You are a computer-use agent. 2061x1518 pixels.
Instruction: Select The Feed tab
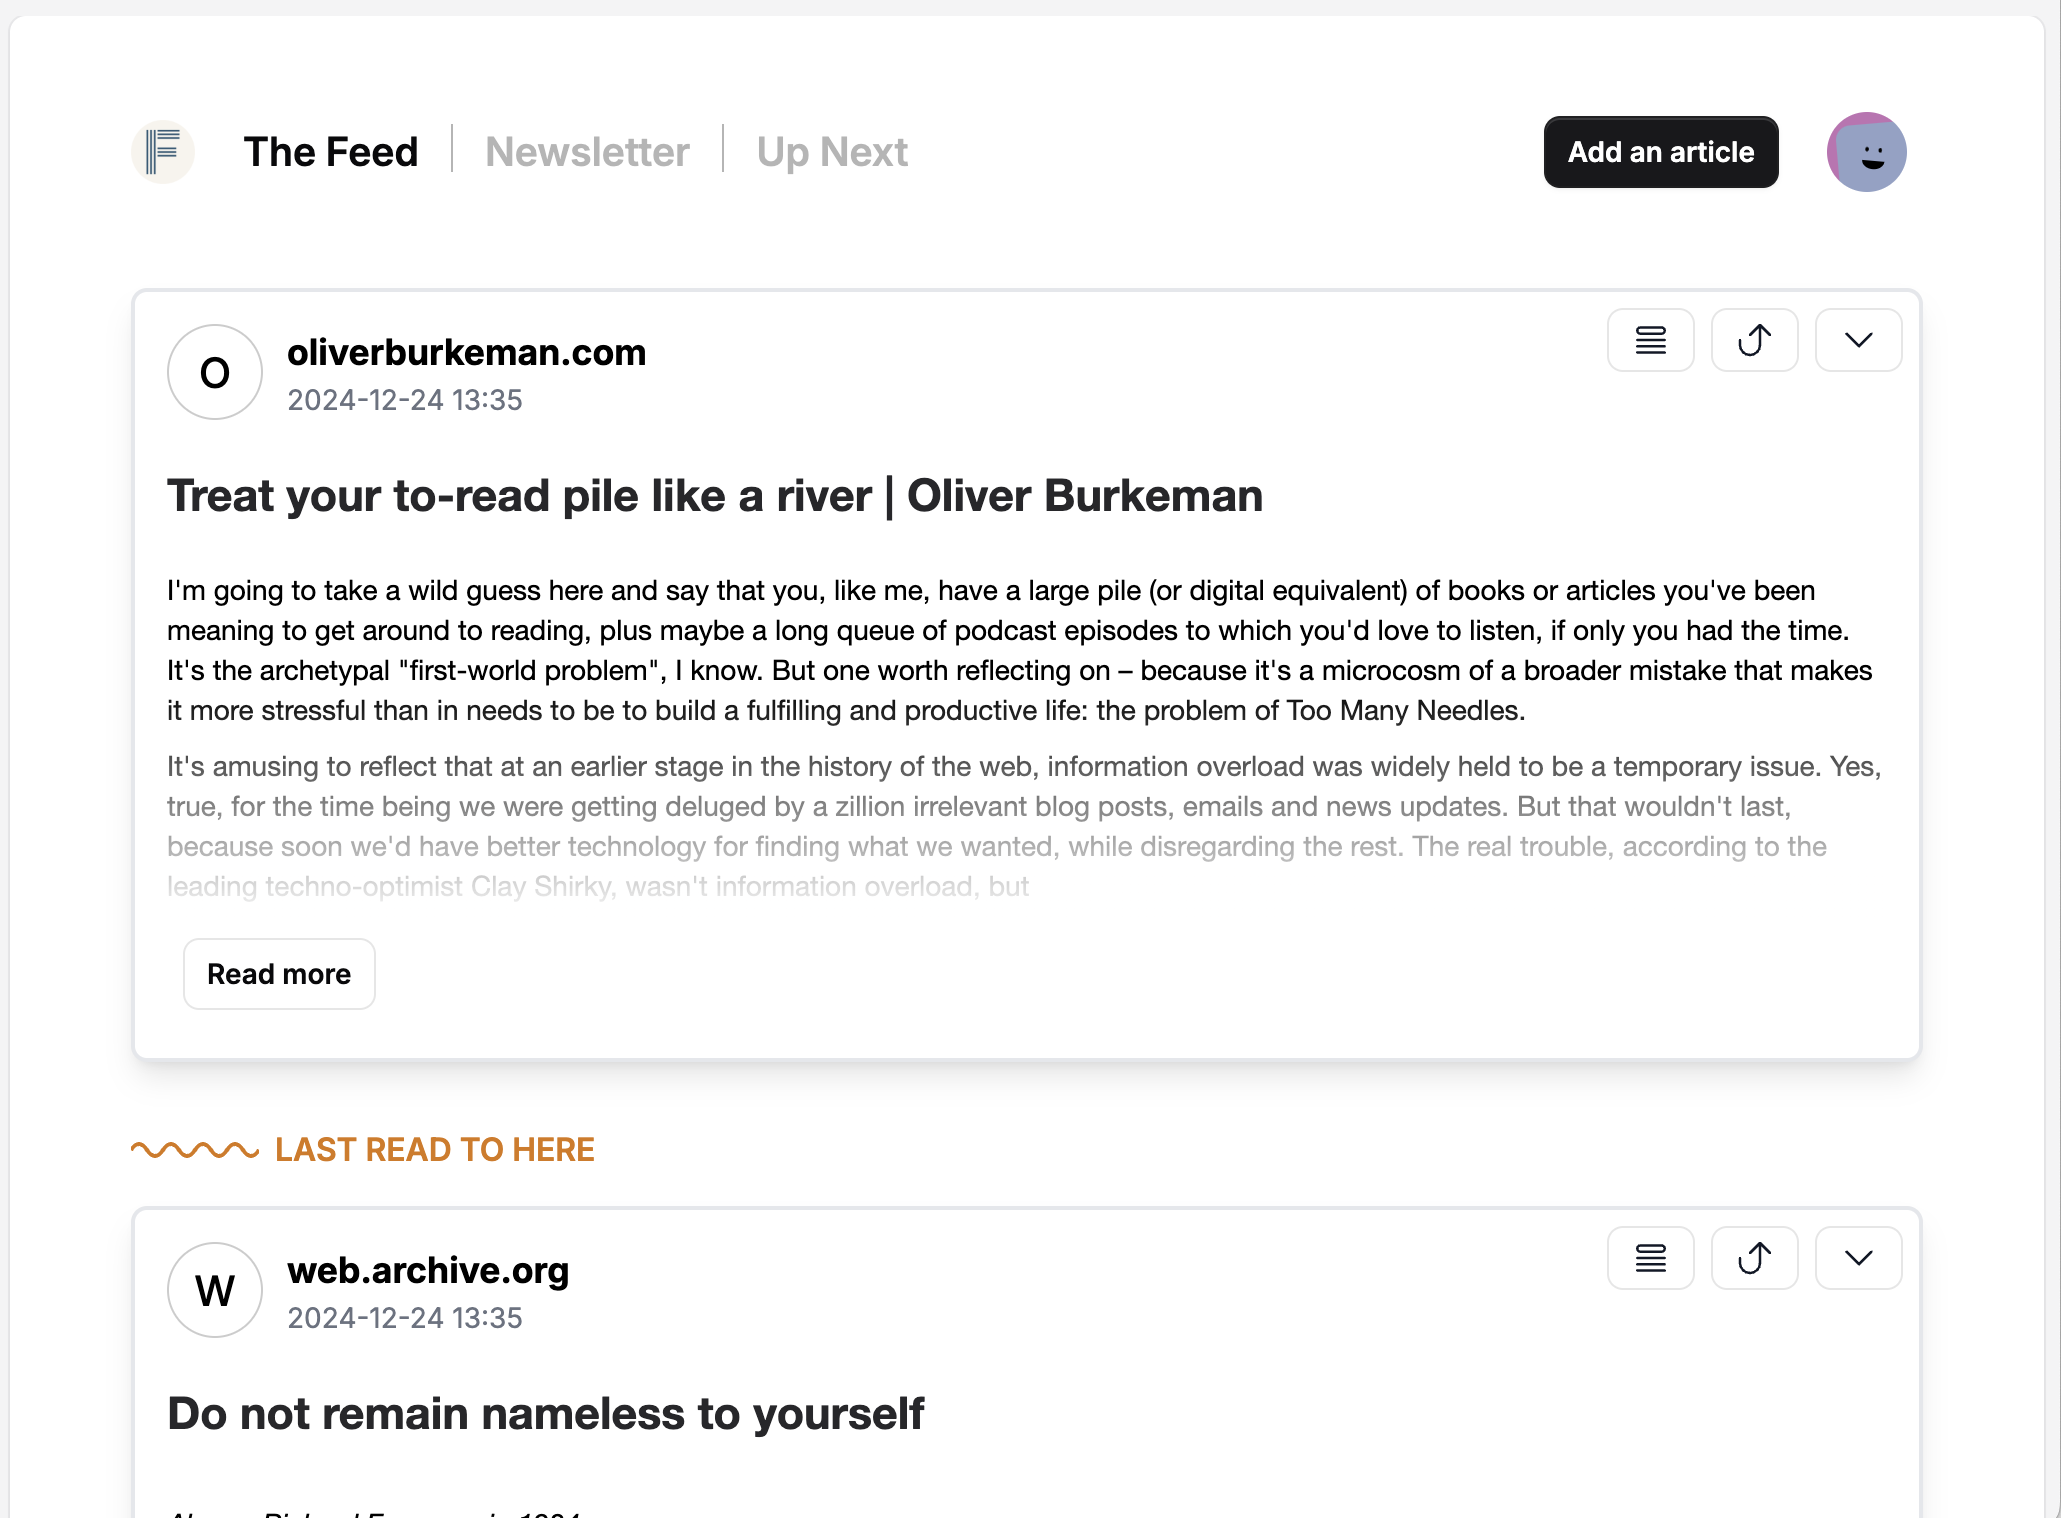coord(331,152)
